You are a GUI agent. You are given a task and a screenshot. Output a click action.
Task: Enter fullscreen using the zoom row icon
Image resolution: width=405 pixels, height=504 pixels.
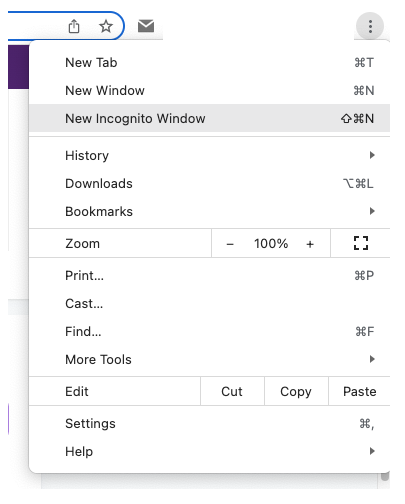pyautogui.click(x=361, y=243)
